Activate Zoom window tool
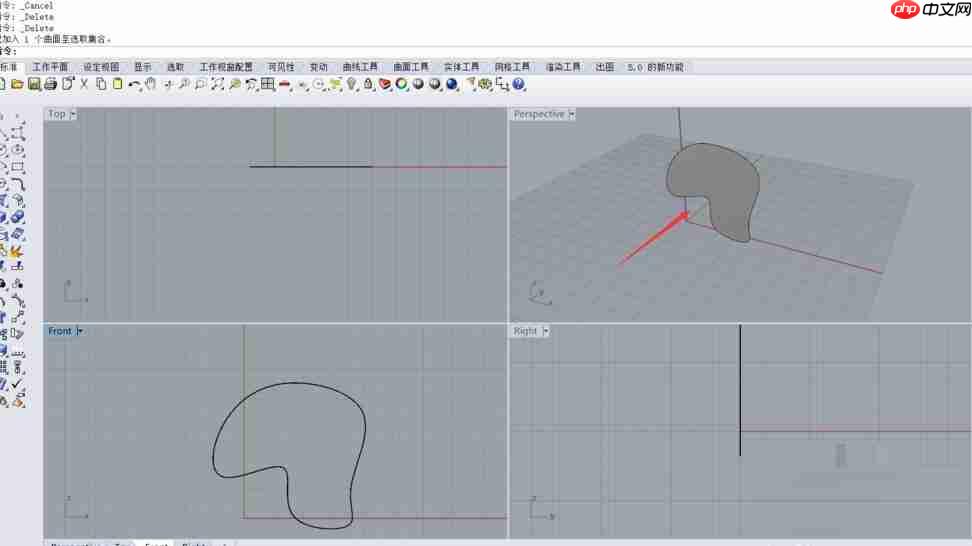 coord(201,84)
